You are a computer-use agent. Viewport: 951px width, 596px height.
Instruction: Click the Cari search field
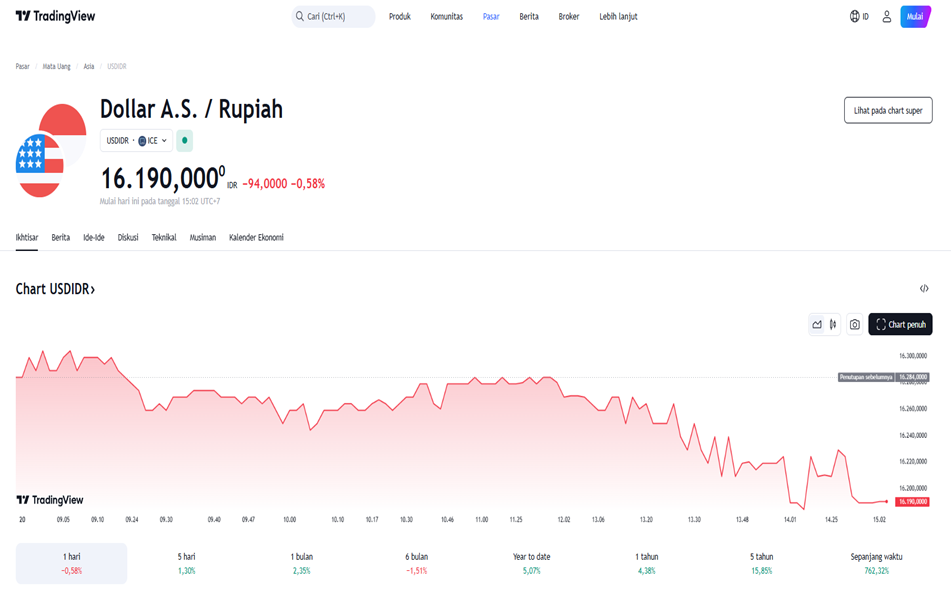click(333, 16)
